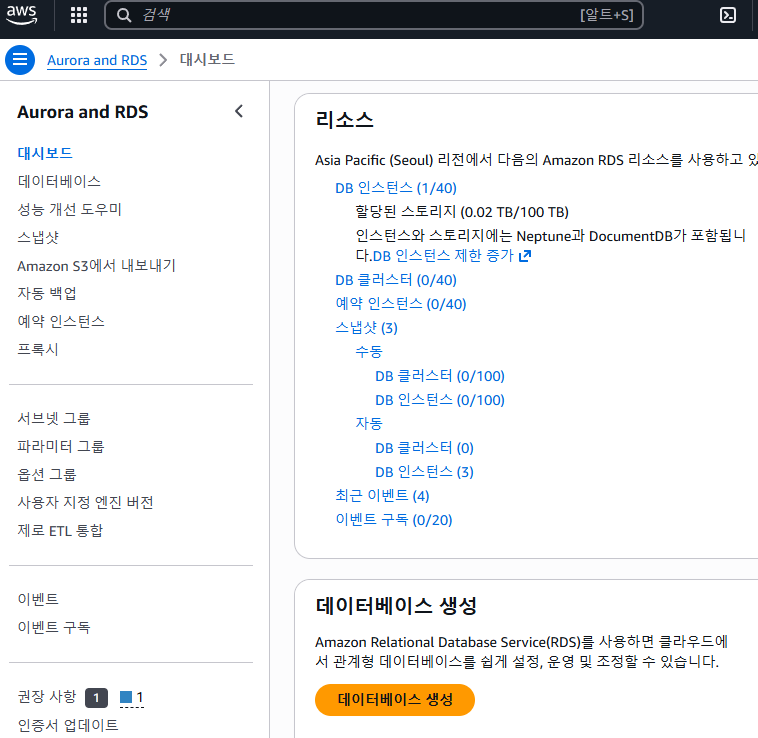Screen dimensions: 758x738
Task: Click the 데이터베이스 생성 section heading
Action: [396, 606]
